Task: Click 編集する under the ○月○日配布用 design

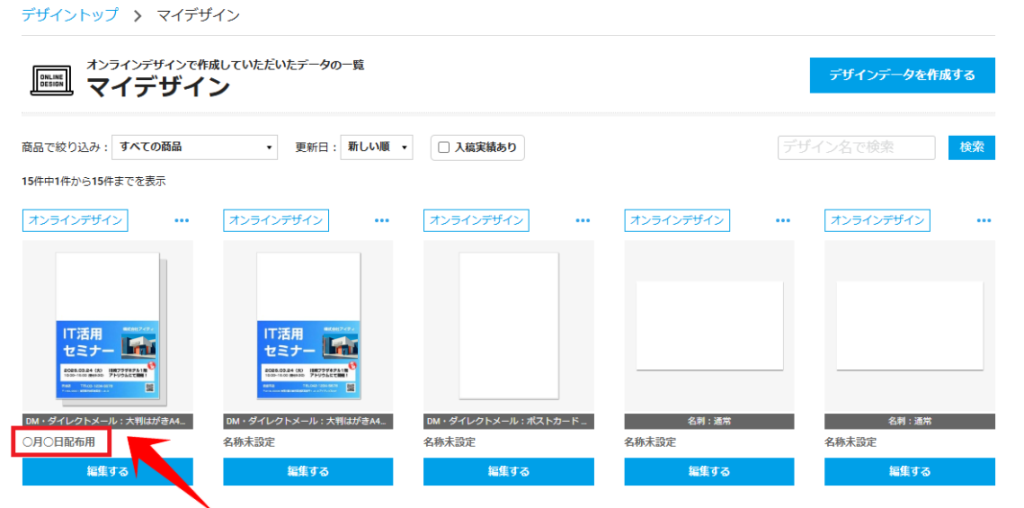Action: click(x=108, y=472)
